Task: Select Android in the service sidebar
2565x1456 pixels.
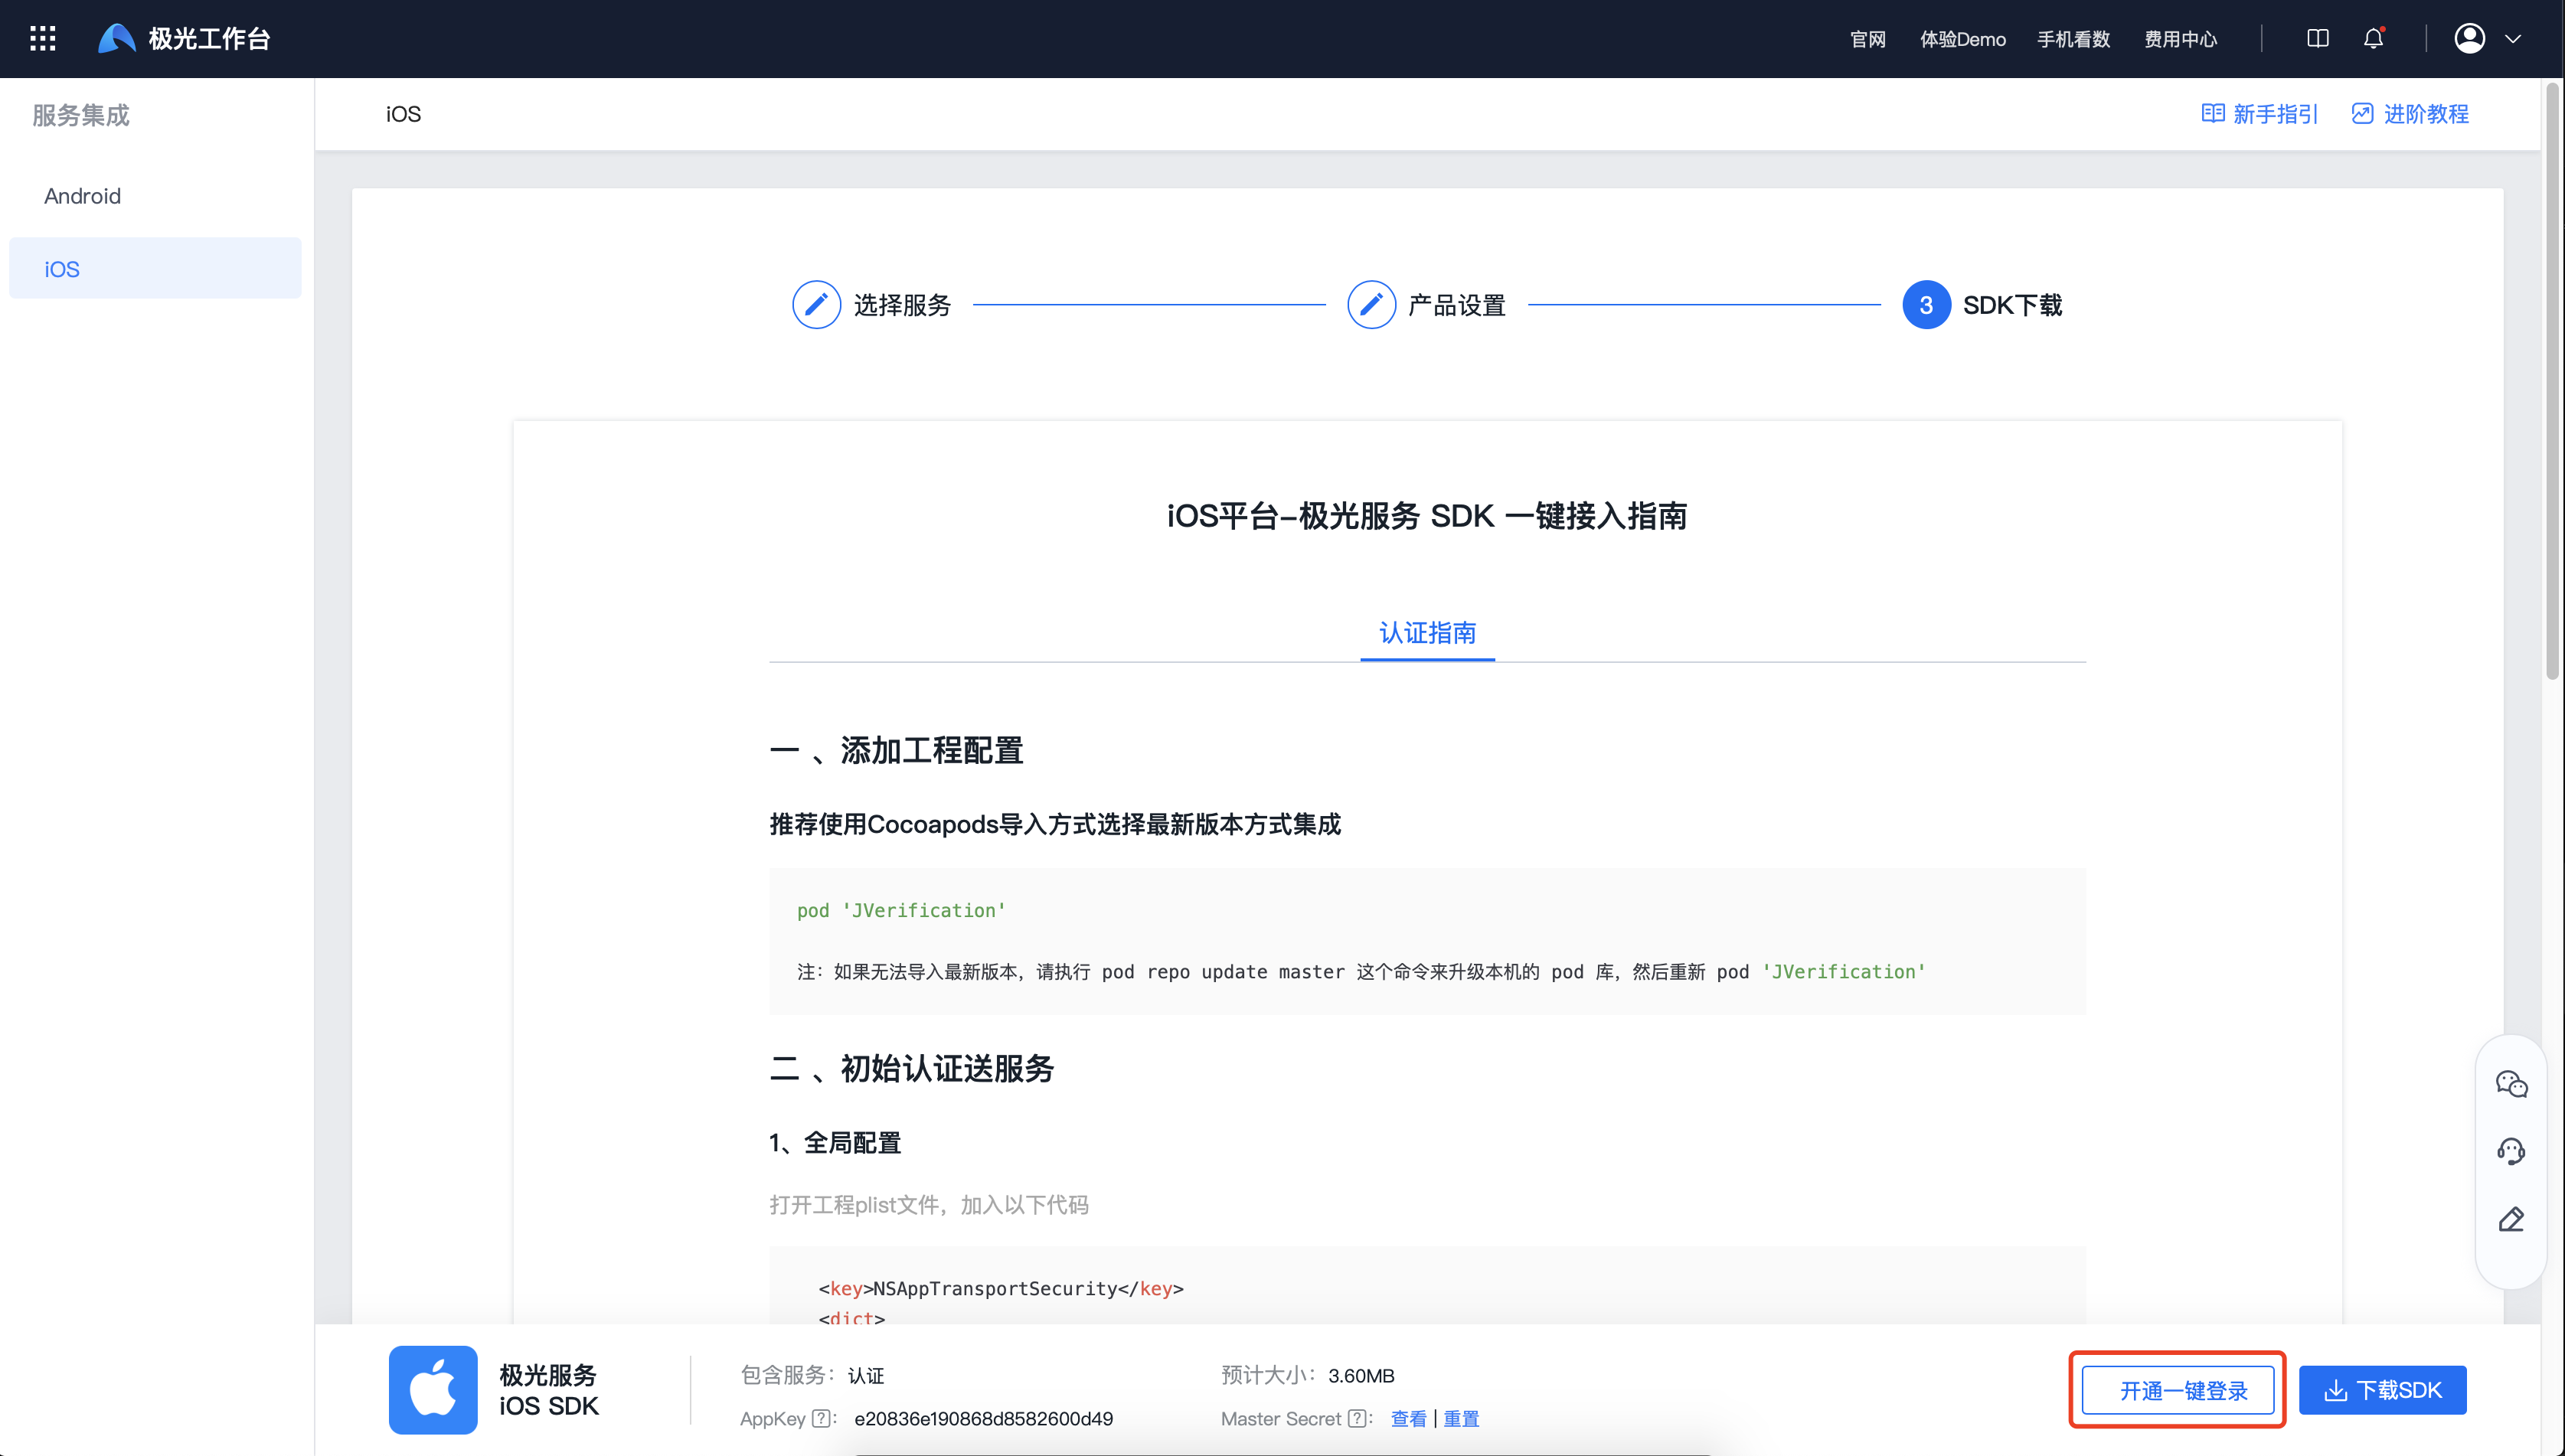Action: [155, 196]
